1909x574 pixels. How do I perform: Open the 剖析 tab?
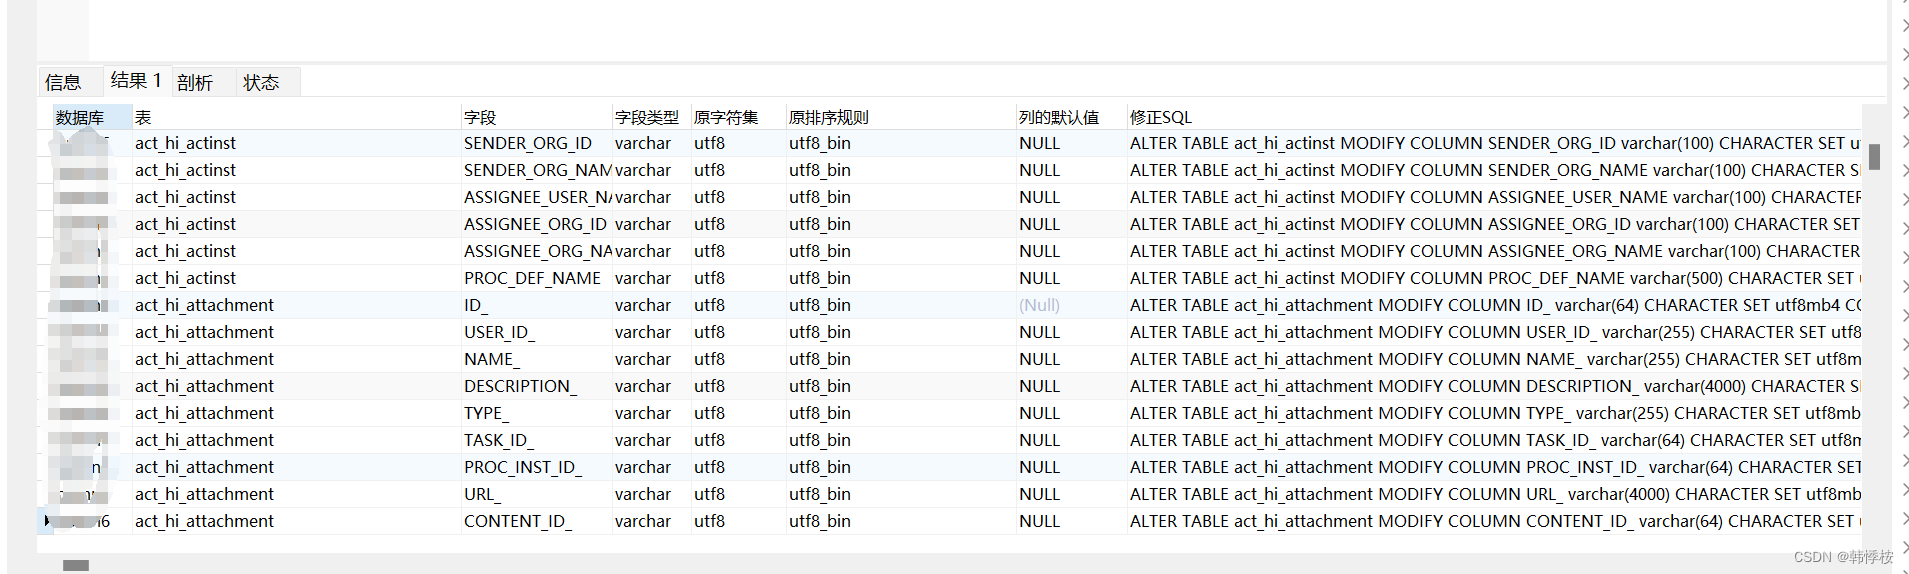coord(195,82)
